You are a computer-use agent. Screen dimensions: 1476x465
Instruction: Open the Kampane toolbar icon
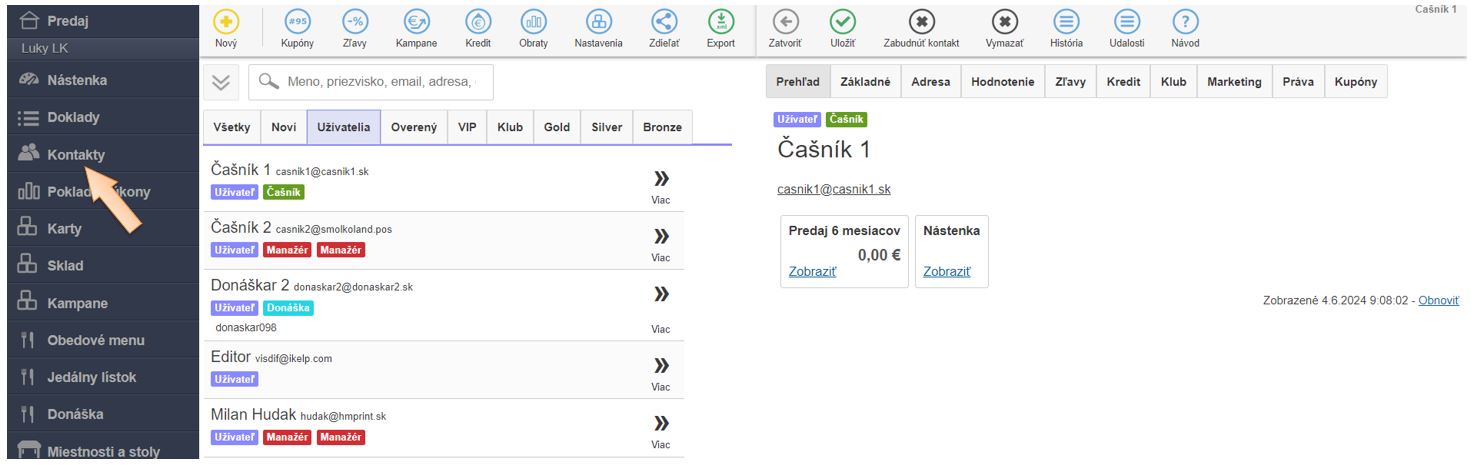click(x=415, y=22)
